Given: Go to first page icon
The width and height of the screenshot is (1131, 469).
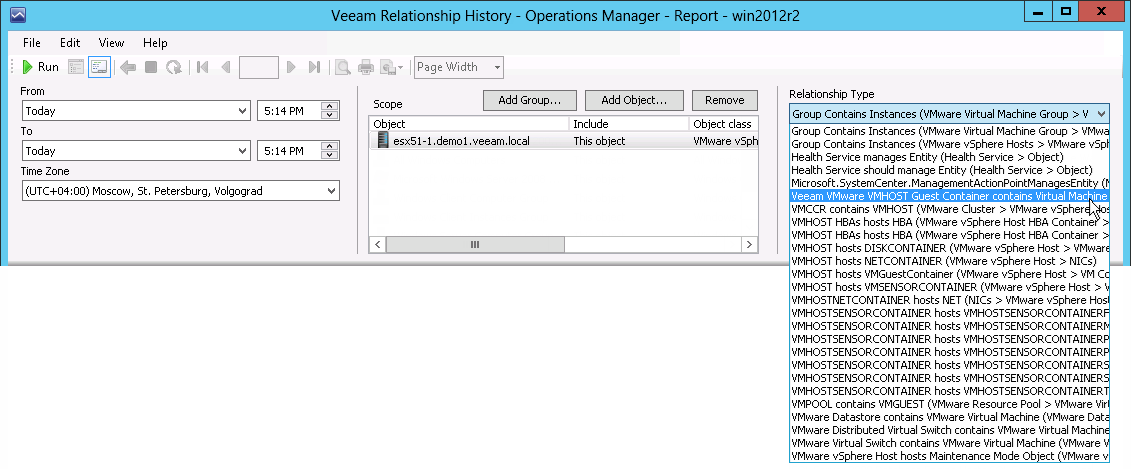Looking at the screenshot, I should [x=203, y=67].
